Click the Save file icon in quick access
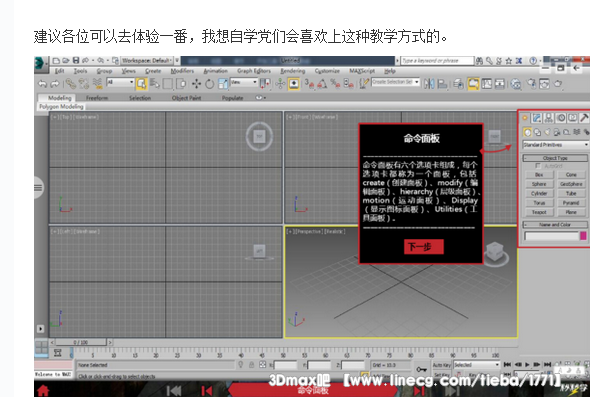The width and height of the screenshot is (590, 397). (76, 60)
